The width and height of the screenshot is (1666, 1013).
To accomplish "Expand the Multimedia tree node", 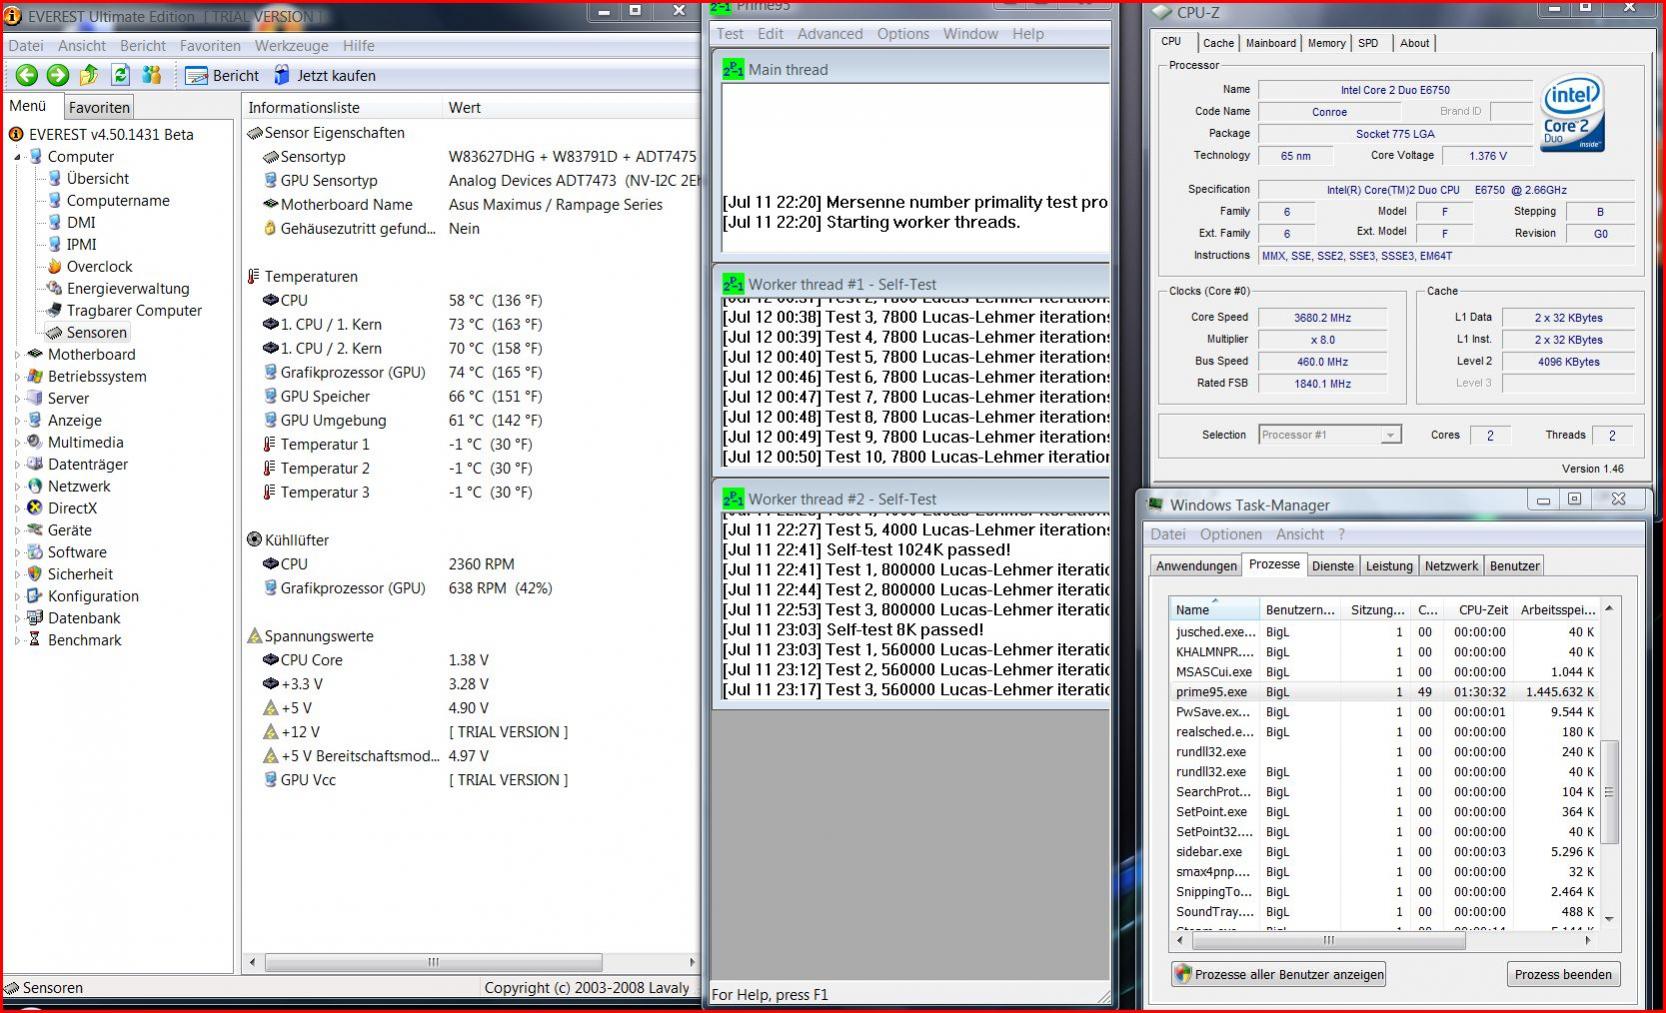I will pyautogui.click(x=17, y=442).
